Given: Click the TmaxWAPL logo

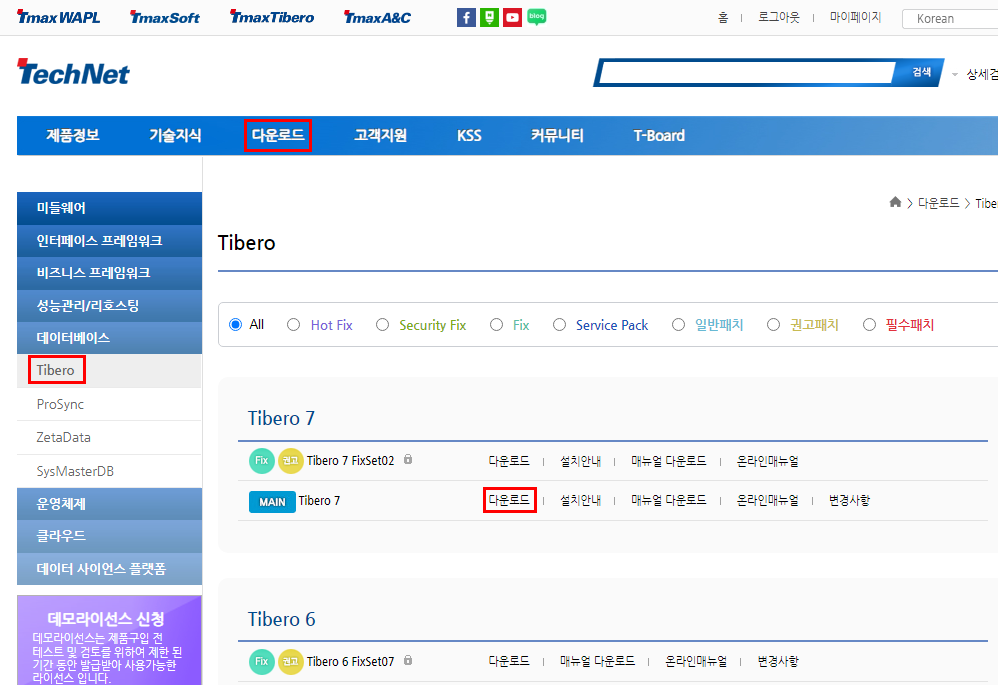Looking at the screenshot, I should point(59,17).
